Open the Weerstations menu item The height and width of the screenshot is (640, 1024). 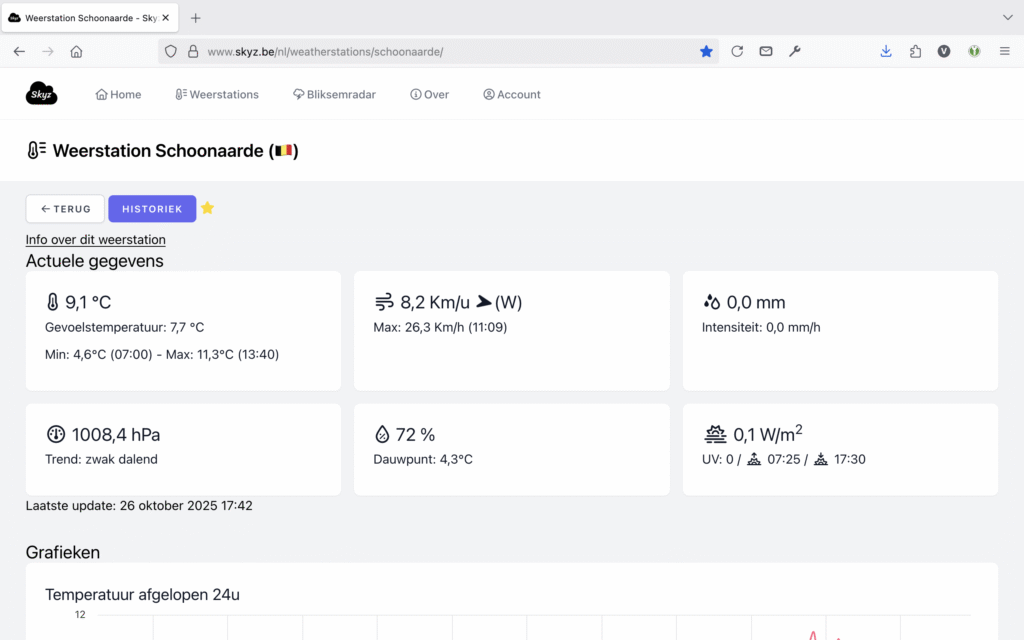click(217, 94)
